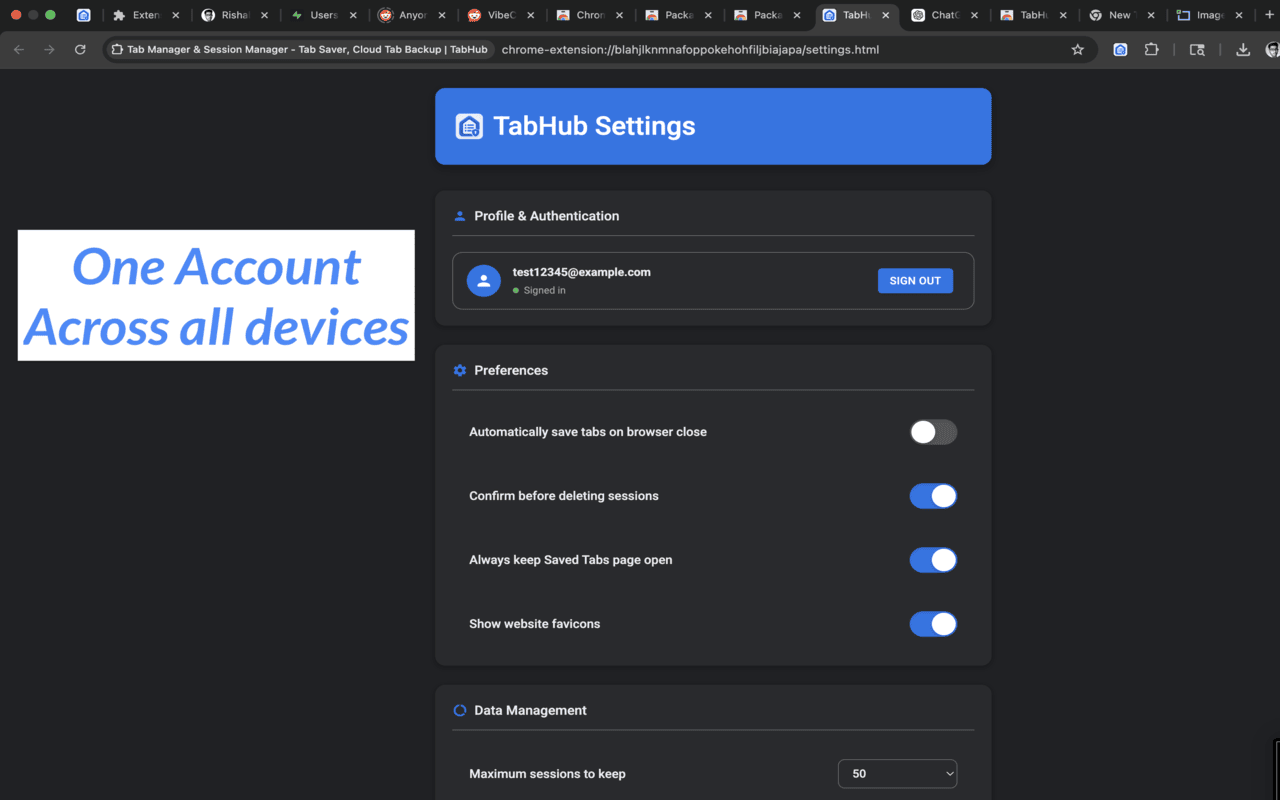
Task: Click the TabHub logo in settings header
Action: click(x=469, y=126)
